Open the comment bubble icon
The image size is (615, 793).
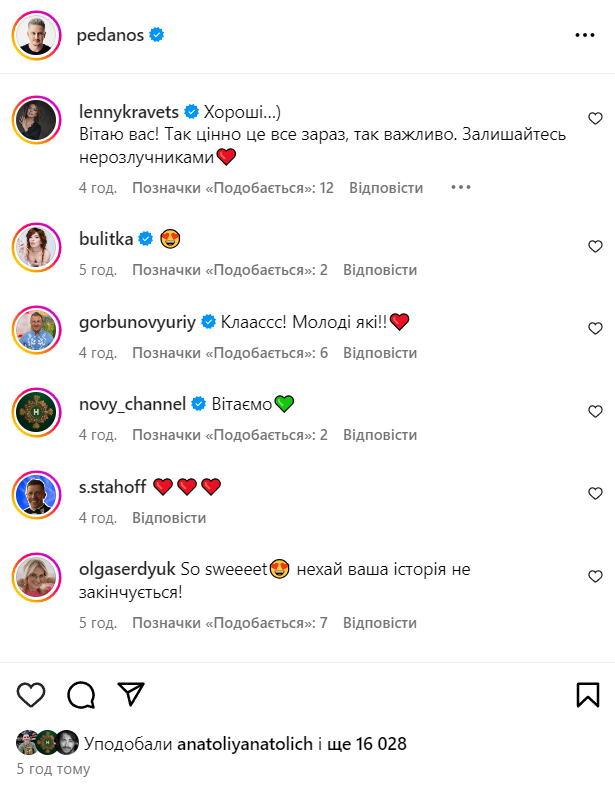tap(81, 694)
